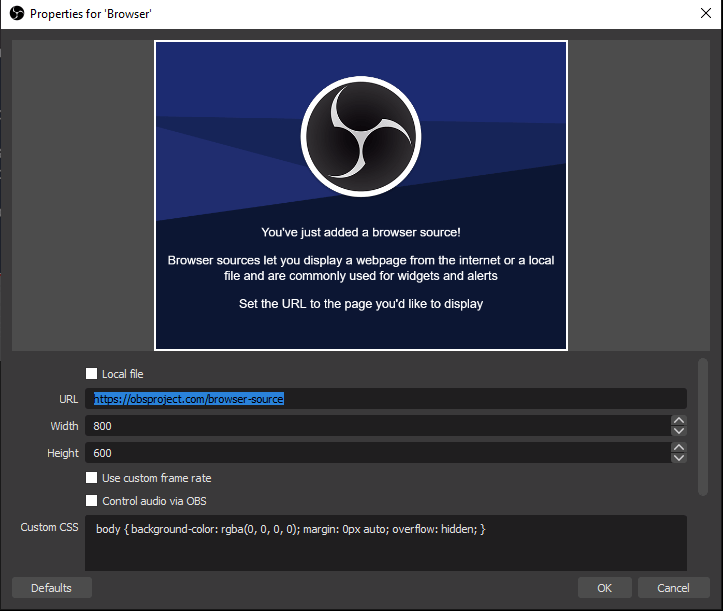Focus the Width value field

pos(375,426)
